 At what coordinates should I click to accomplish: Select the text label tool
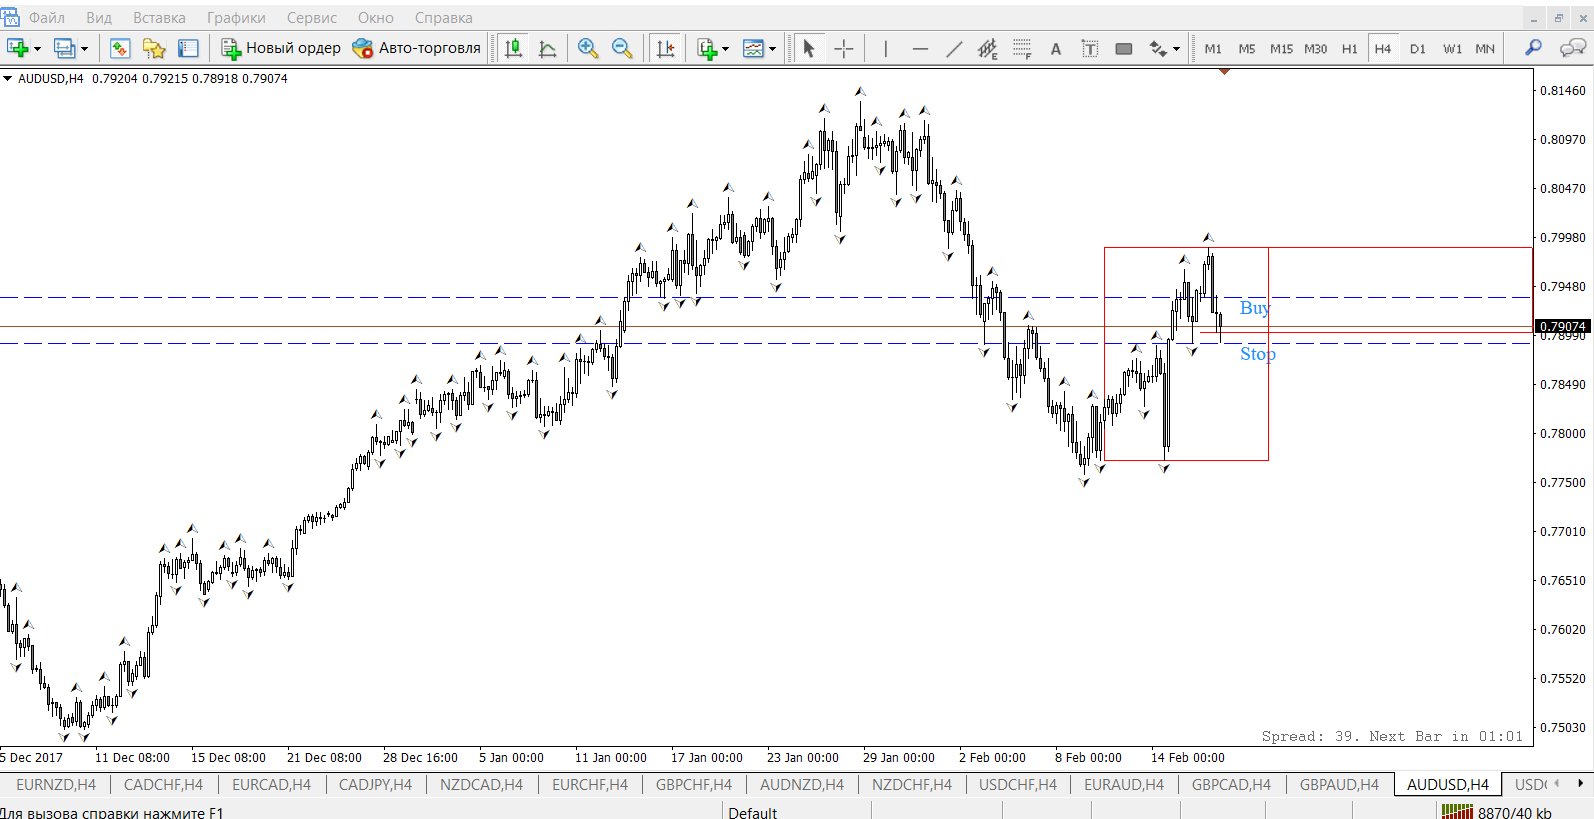[1090, 48]
